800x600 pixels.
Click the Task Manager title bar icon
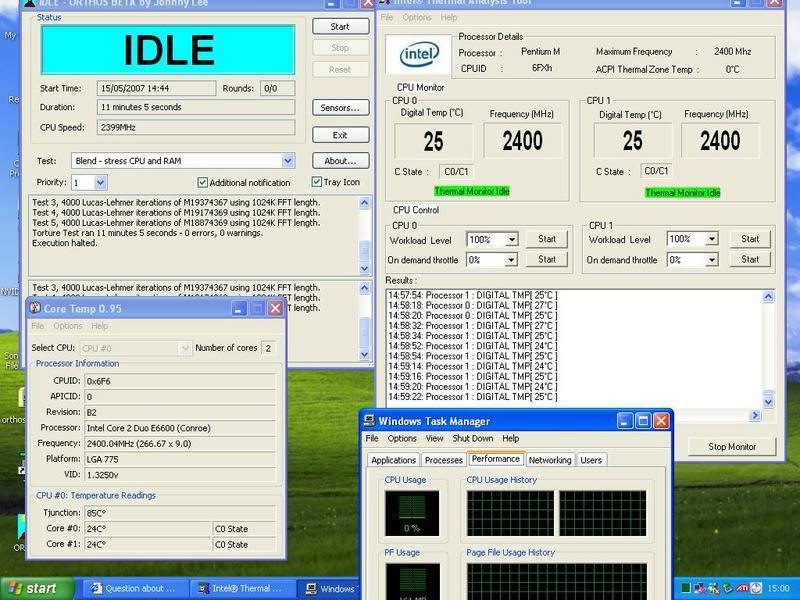pos(369,421)
